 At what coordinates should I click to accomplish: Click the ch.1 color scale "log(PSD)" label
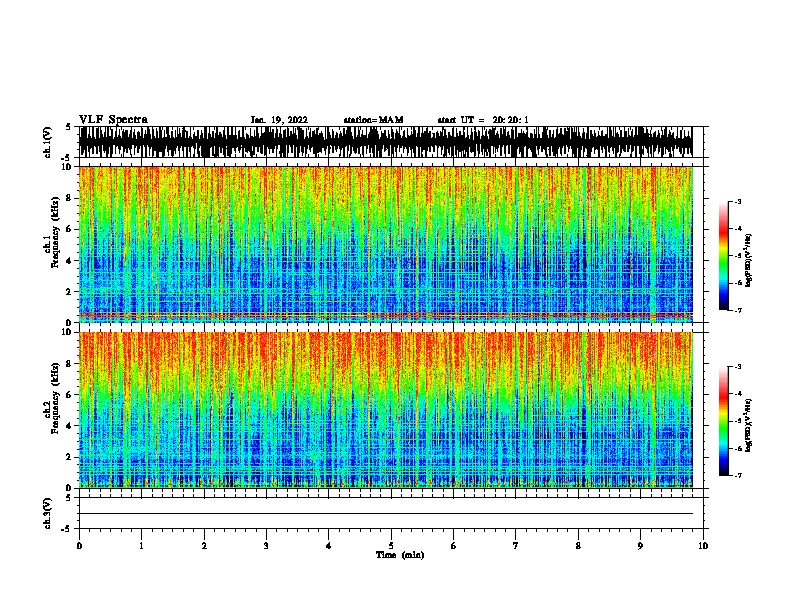[x=748, y=260]
